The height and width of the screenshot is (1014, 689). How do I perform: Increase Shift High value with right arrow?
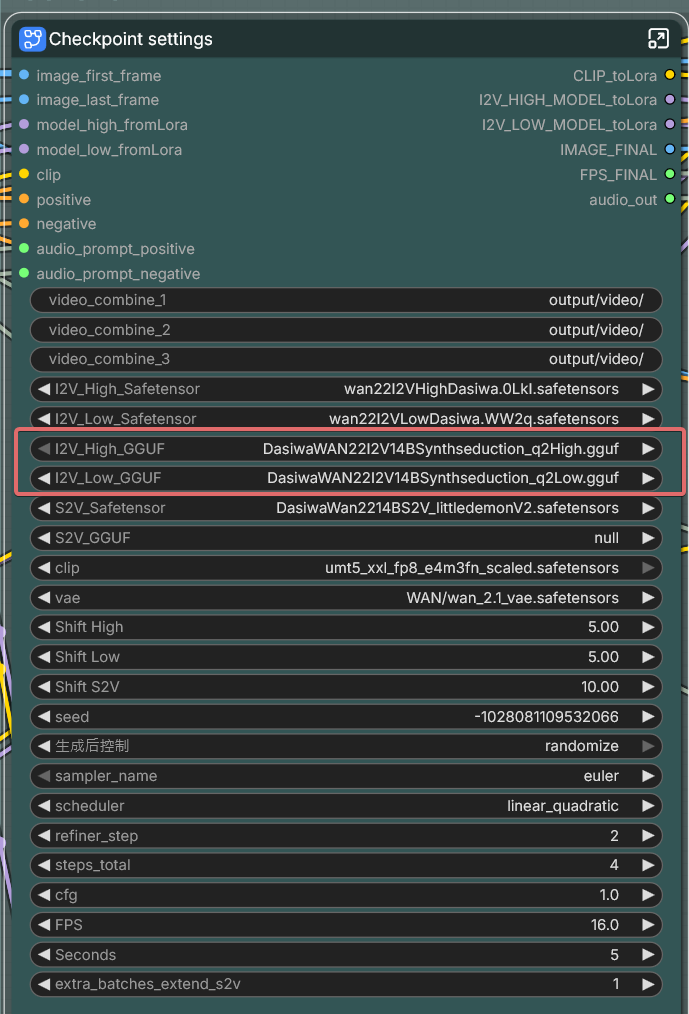648,627
